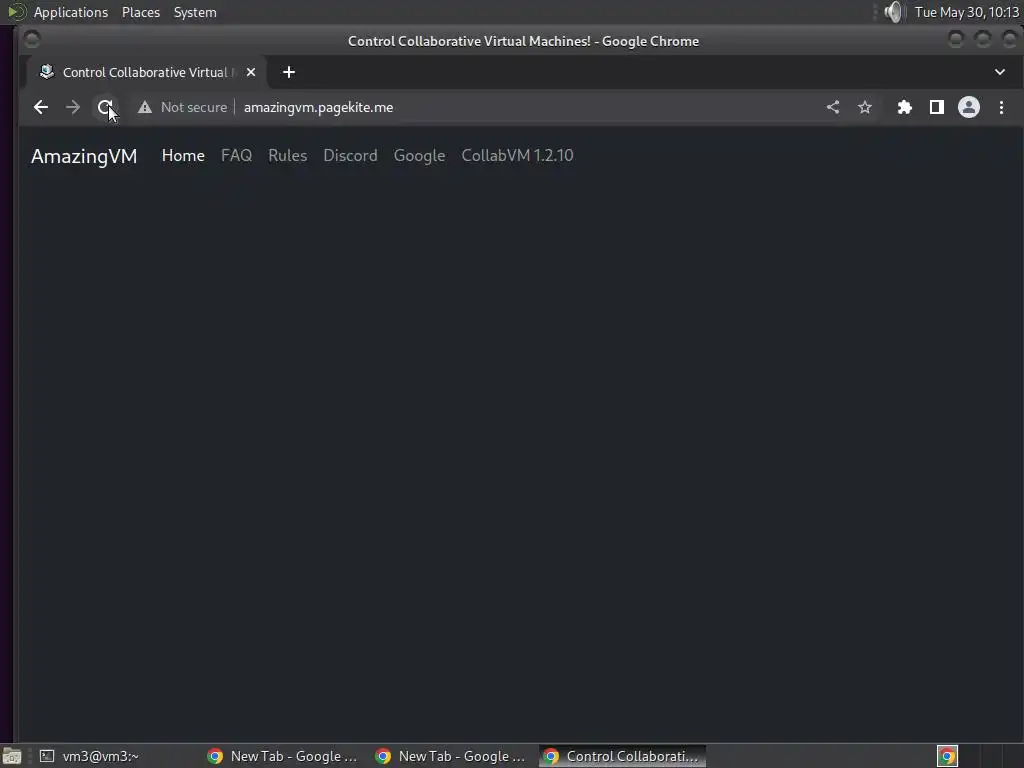Expand the tab search chevron
The height and width of the screenshot is (768, 1024).
coord(1000,72)
